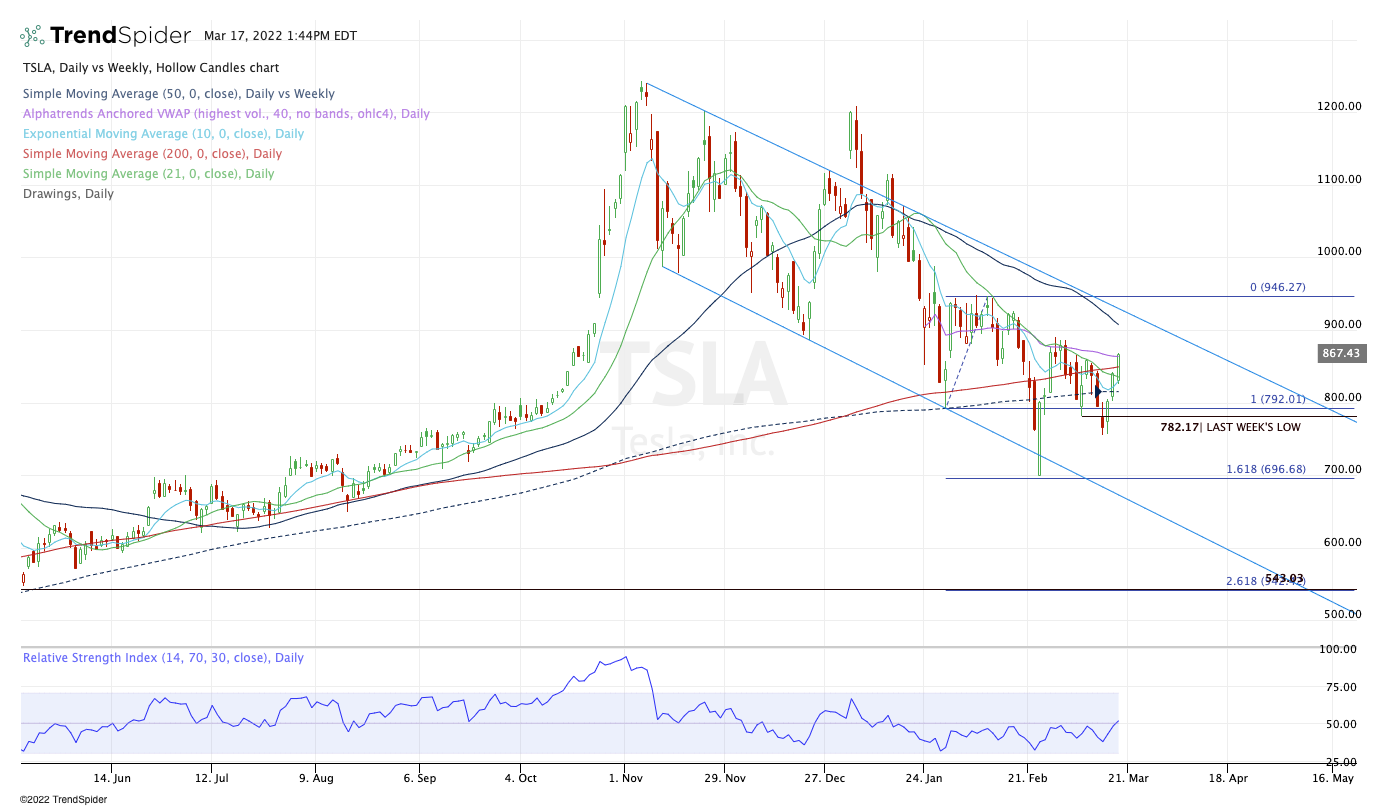
Task: Click the 18. Apr date axis label
Action: tap(1229, 777)
